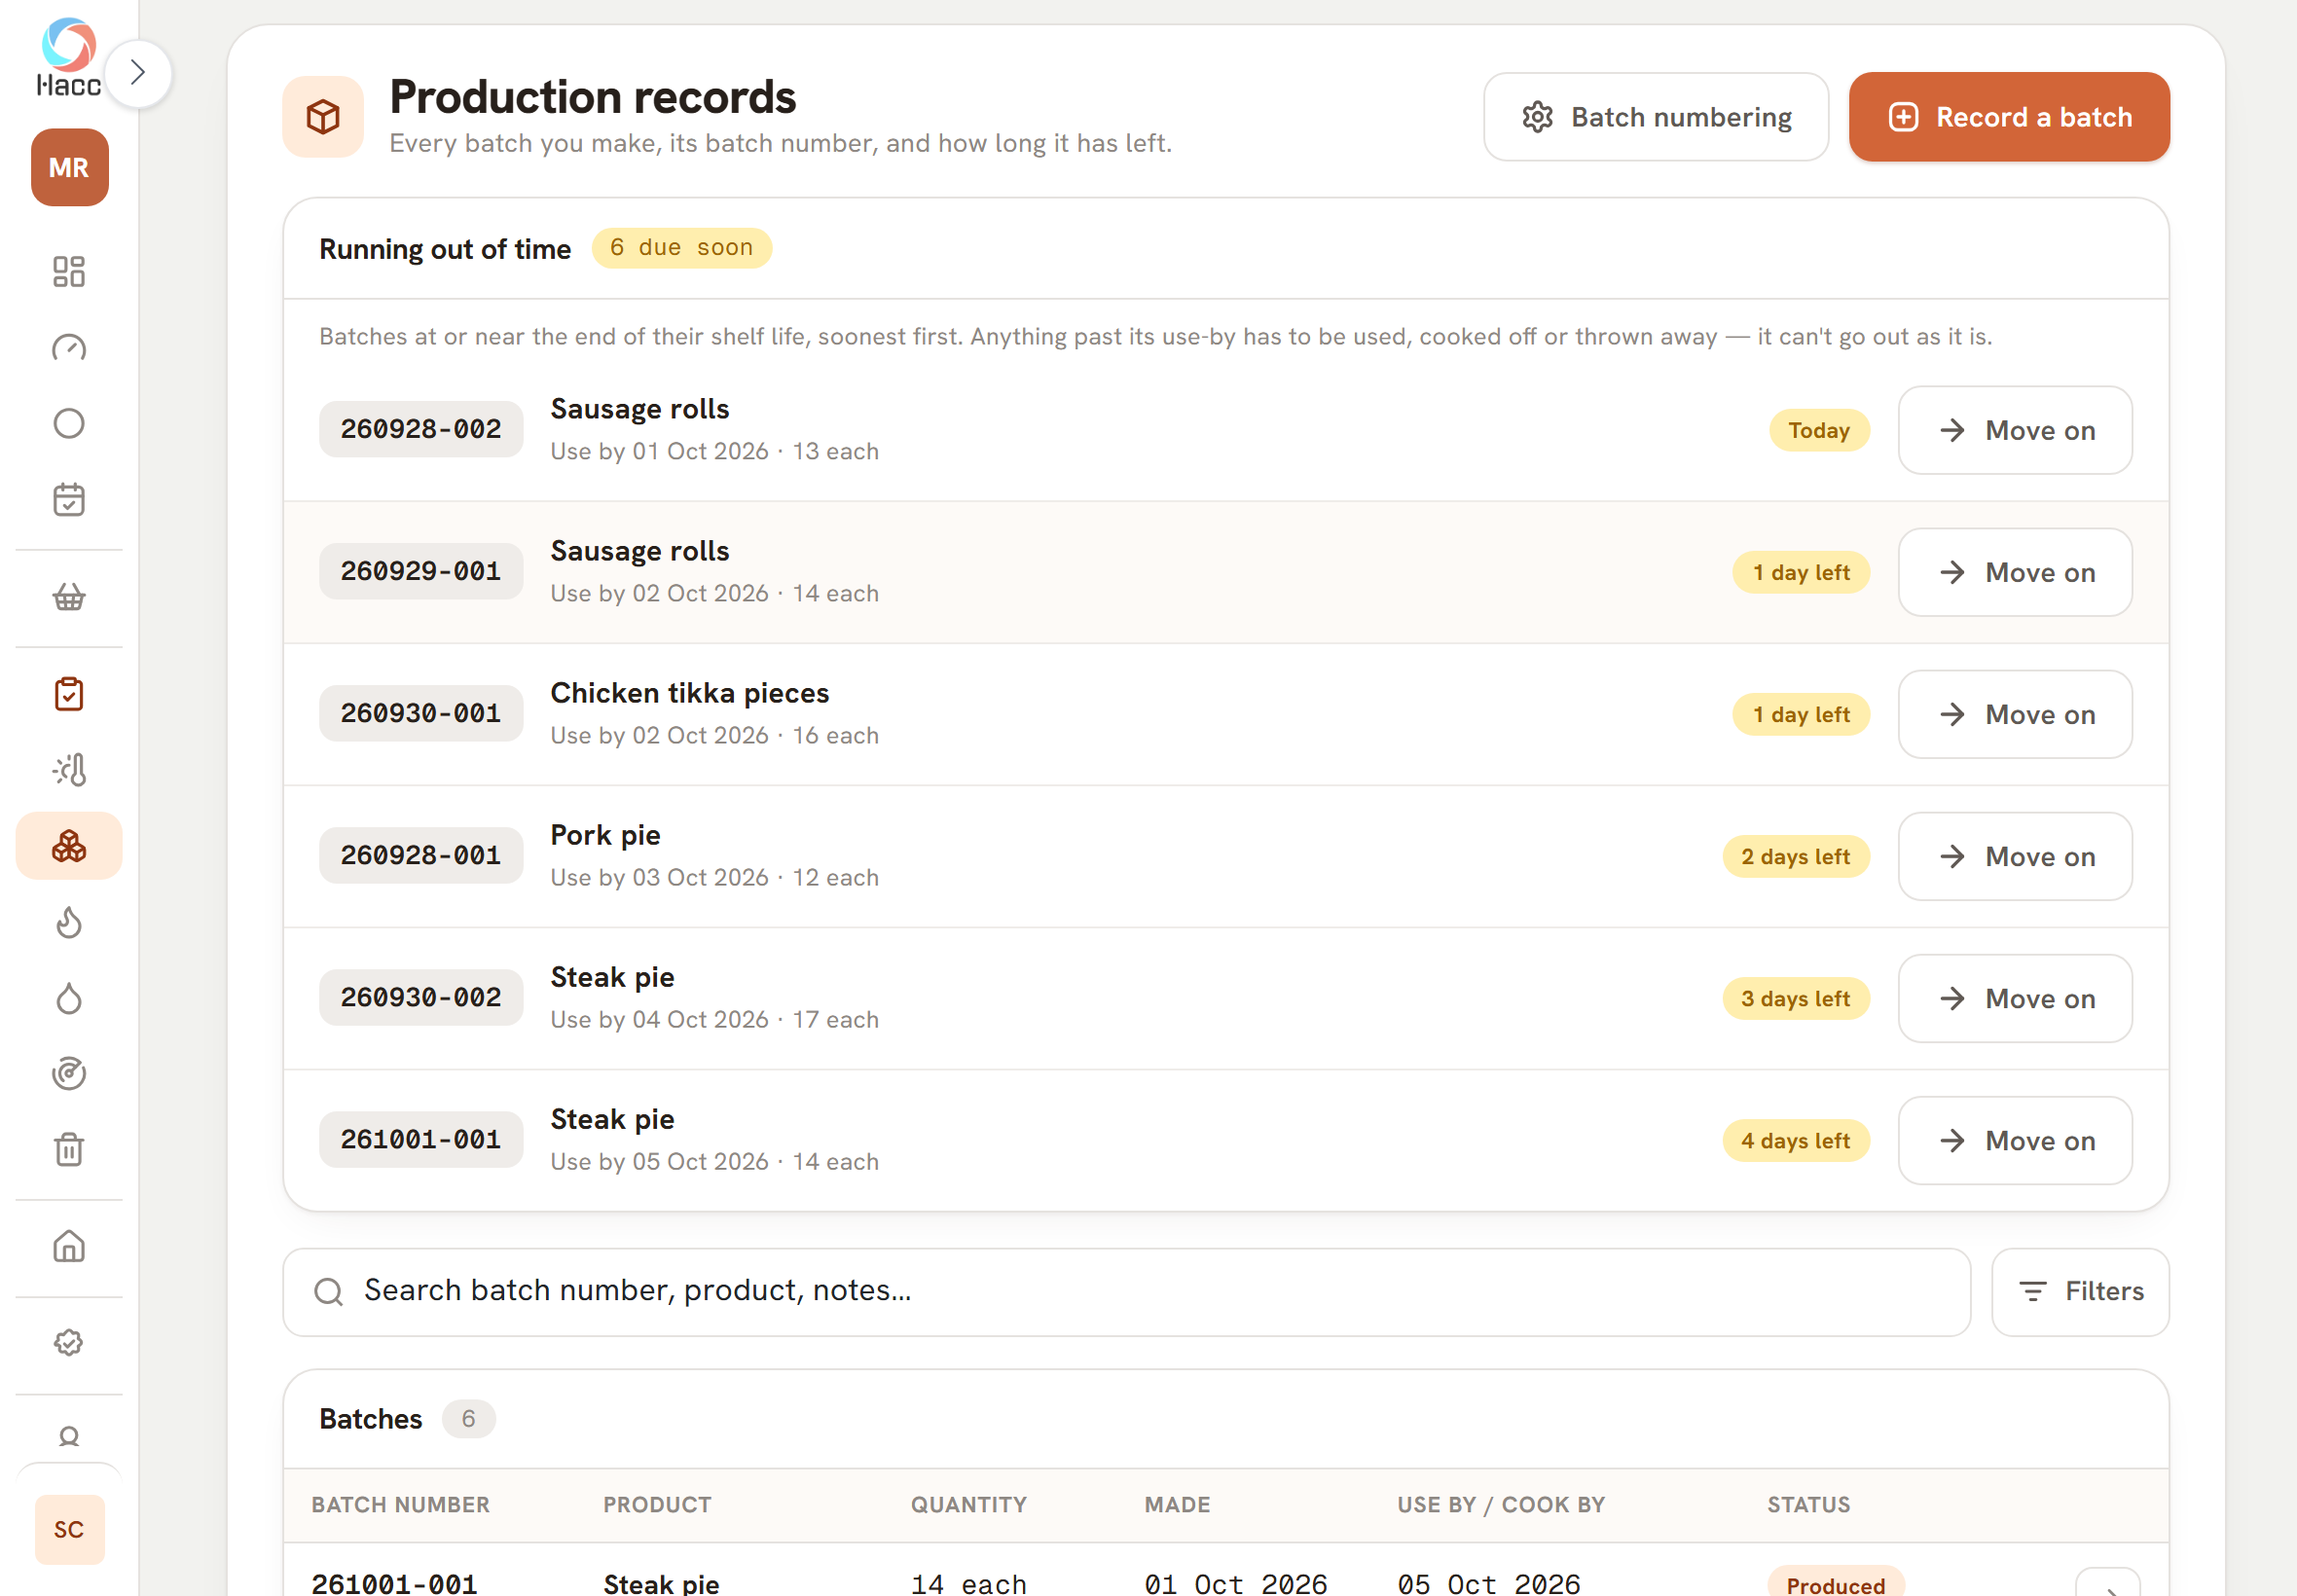Open the shopping basket icon
This screenshot has height=1596, width=2297.
pos(69,597)
